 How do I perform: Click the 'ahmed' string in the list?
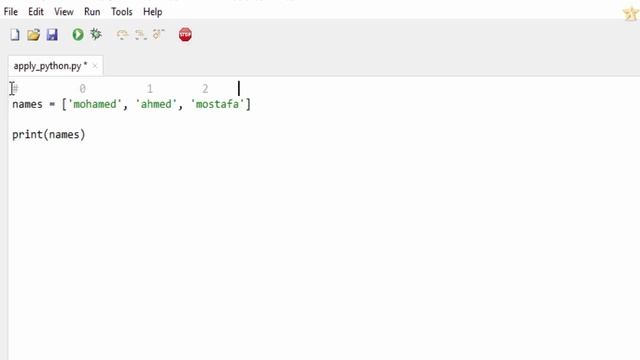click(x=156, y=104)
